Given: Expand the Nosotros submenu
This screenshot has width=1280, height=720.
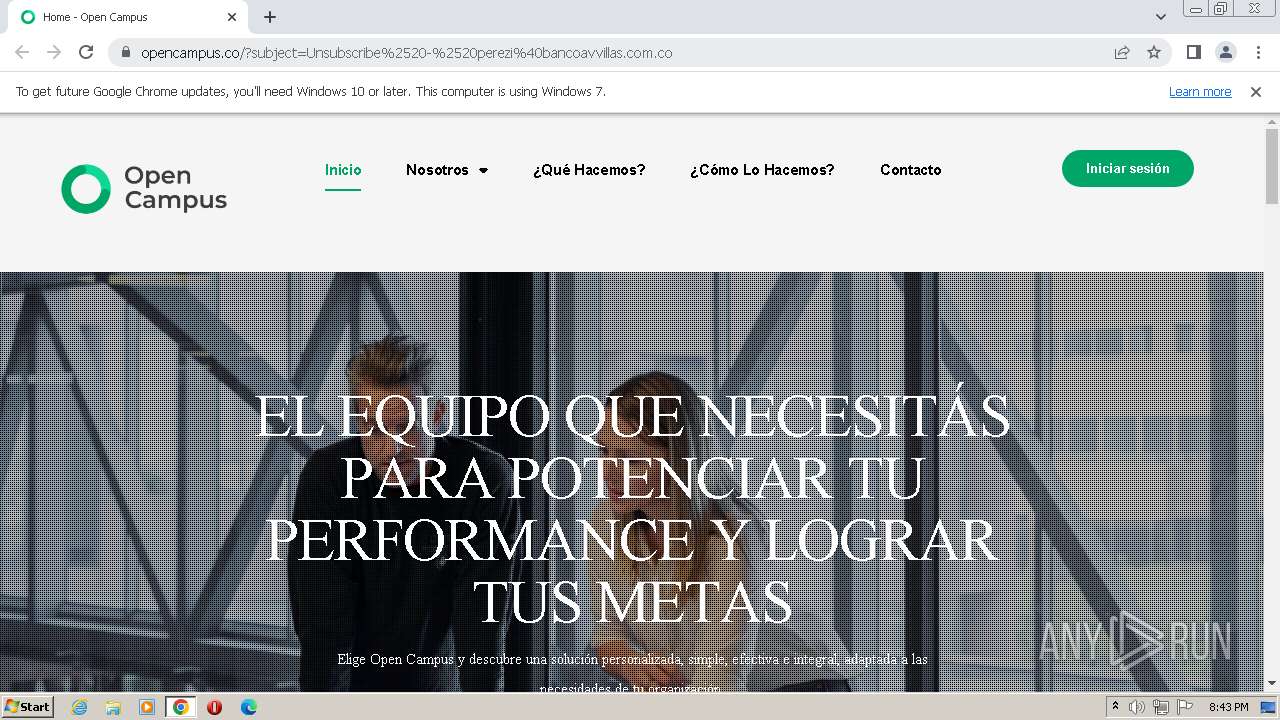Looking at the screenshot, I should coord(483,171).
